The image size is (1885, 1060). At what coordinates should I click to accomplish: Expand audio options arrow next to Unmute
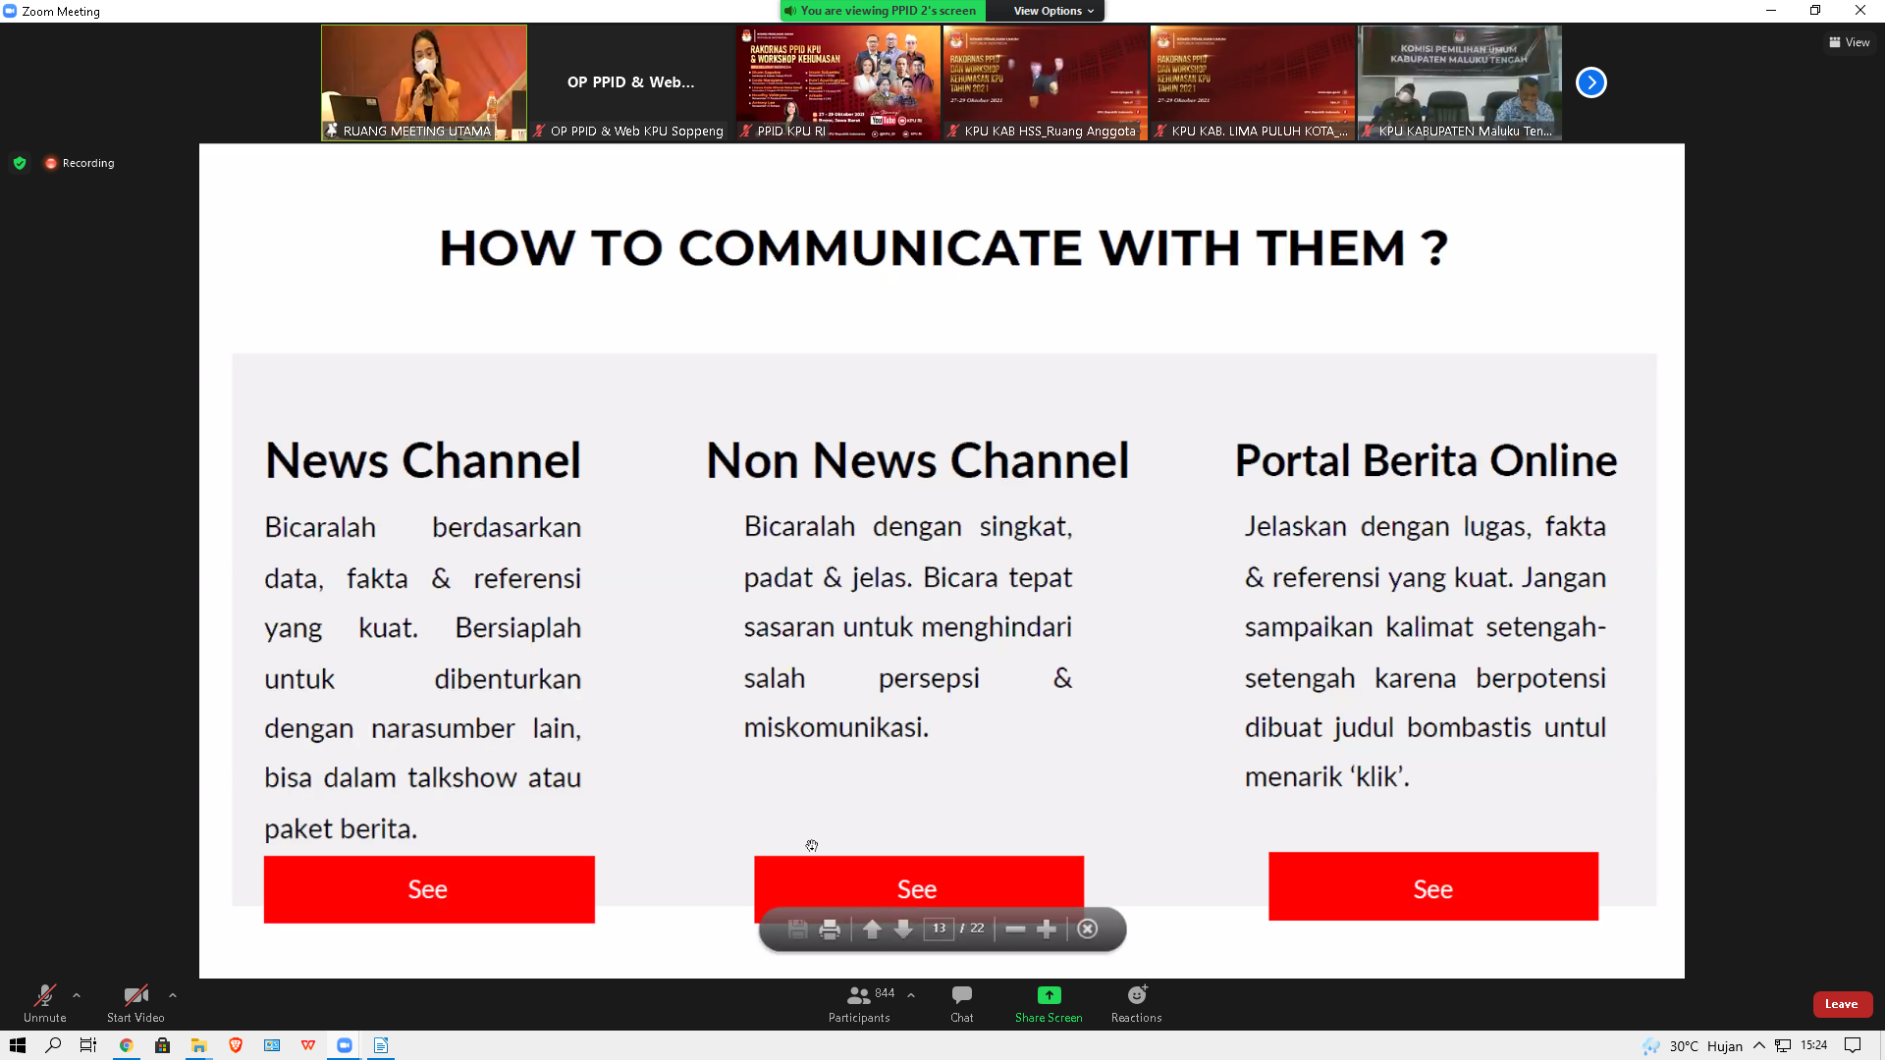[x=77, y=995]
